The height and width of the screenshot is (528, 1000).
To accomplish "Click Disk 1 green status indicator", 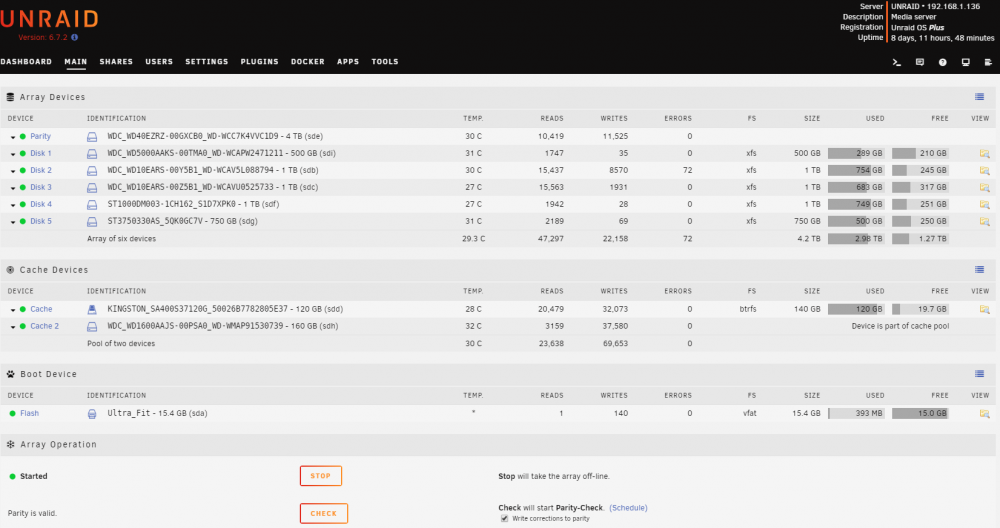I will click(x=23, y=154).
